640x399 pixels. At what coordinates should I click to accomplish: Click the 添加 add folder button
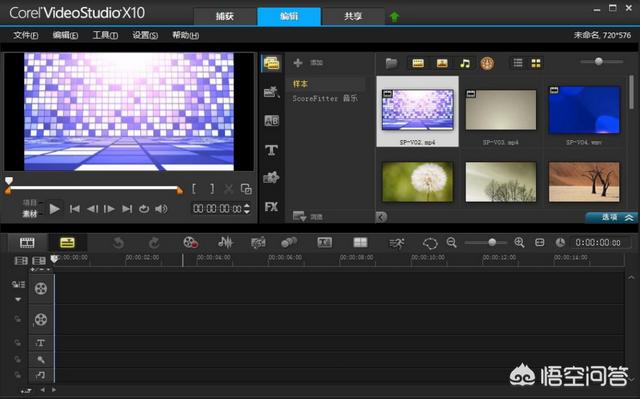308,63
